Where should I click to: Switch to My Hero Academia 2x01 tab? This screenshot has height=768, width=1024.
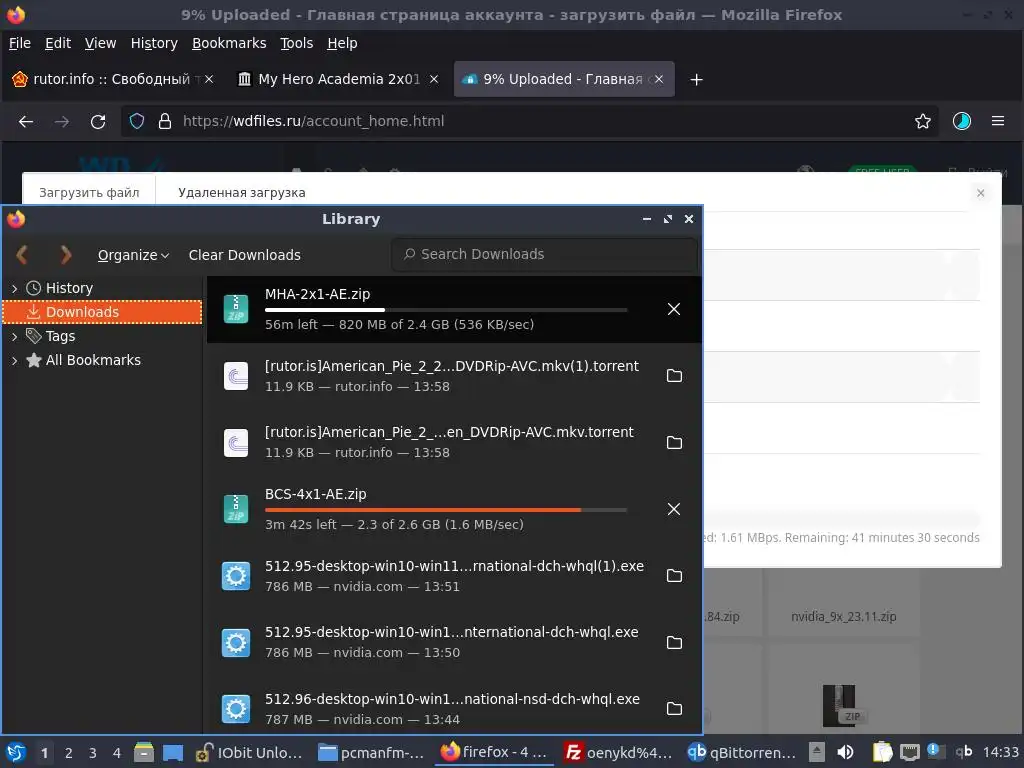point(338,79)
